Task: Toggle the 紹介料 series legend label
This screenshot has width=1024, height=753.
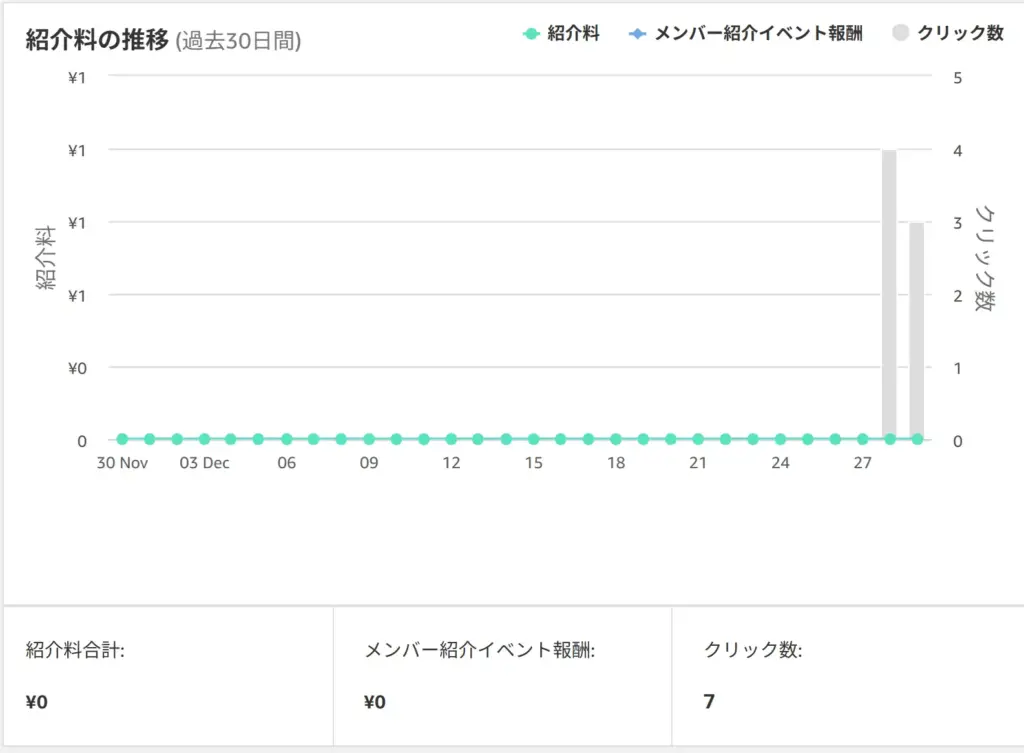Action: point(573,34)
